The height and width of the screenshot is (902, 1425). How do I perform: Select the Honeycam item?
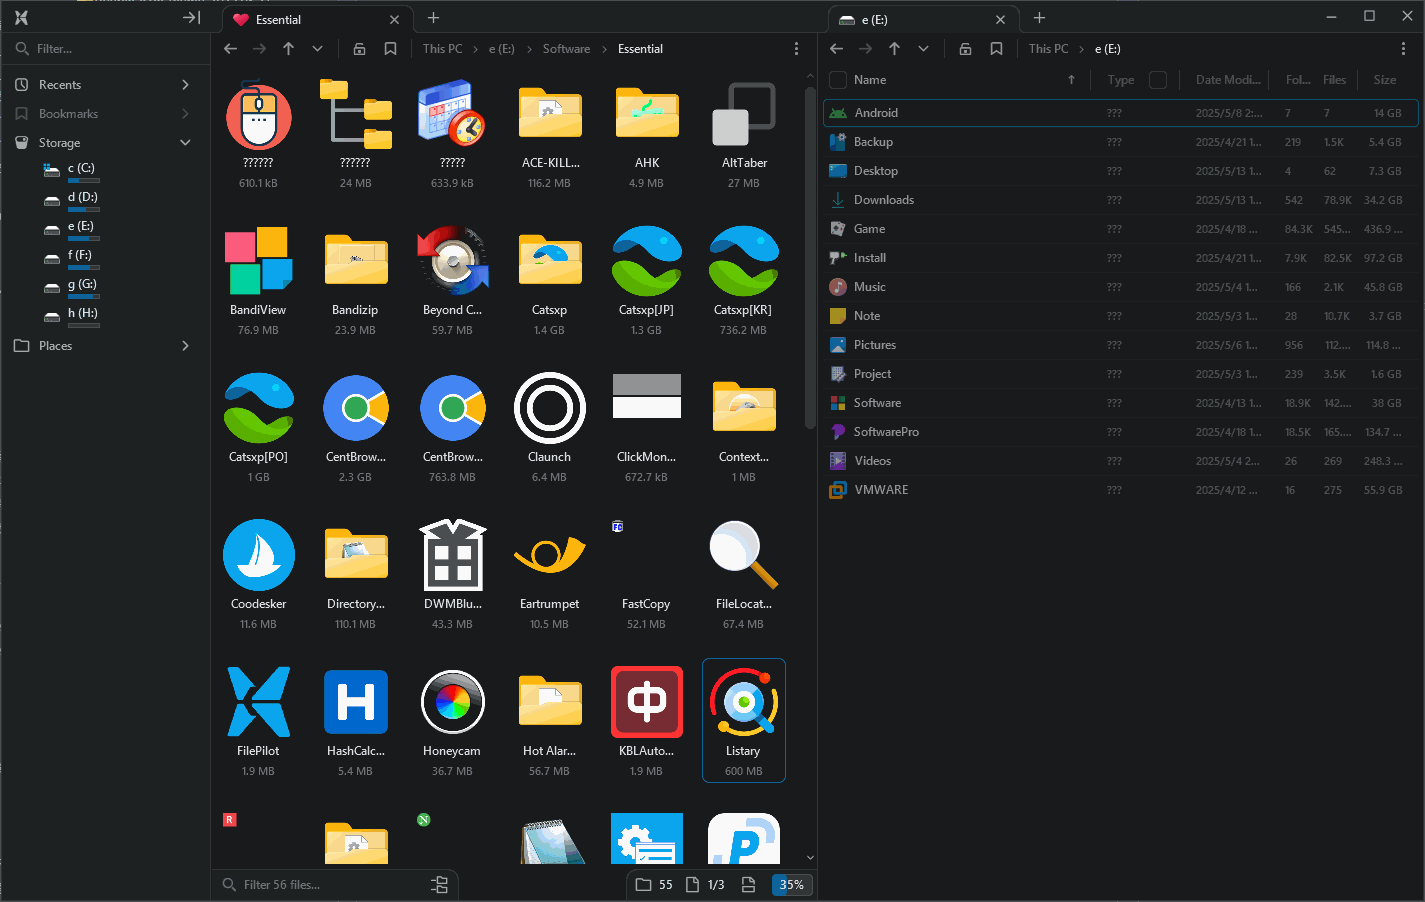(x=452, y=721)
